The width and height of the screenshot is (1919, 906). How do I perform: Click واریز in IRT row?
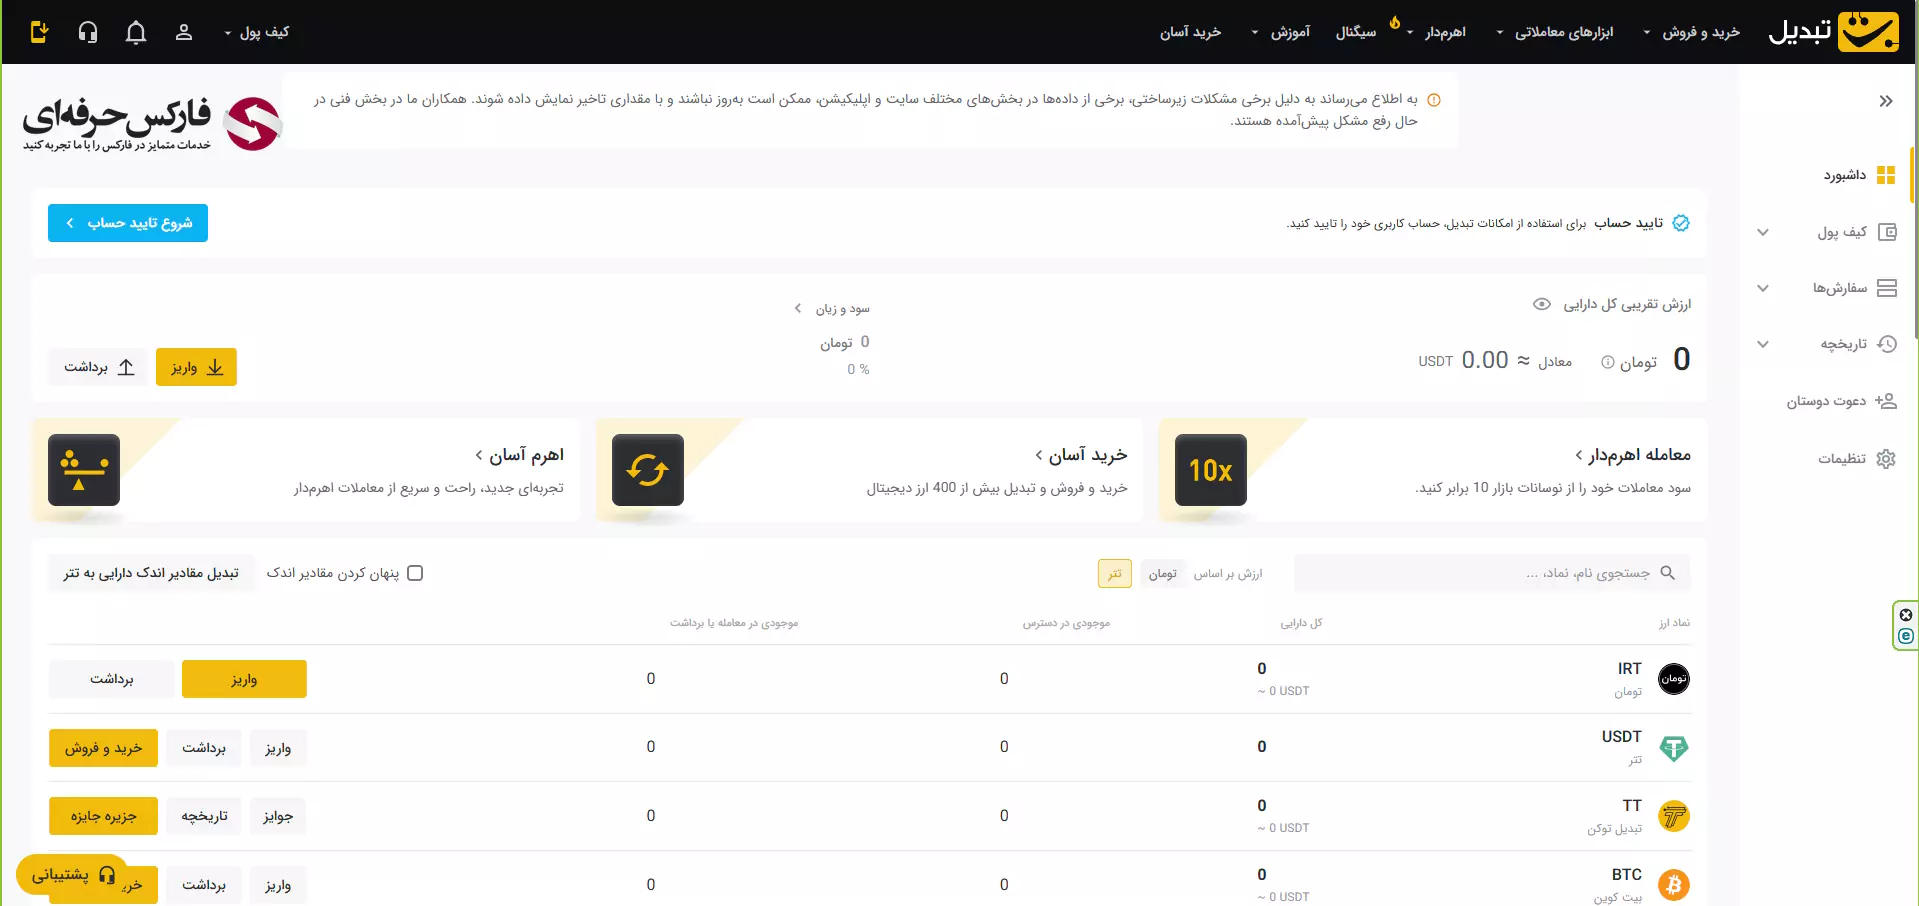click(244, 679)
